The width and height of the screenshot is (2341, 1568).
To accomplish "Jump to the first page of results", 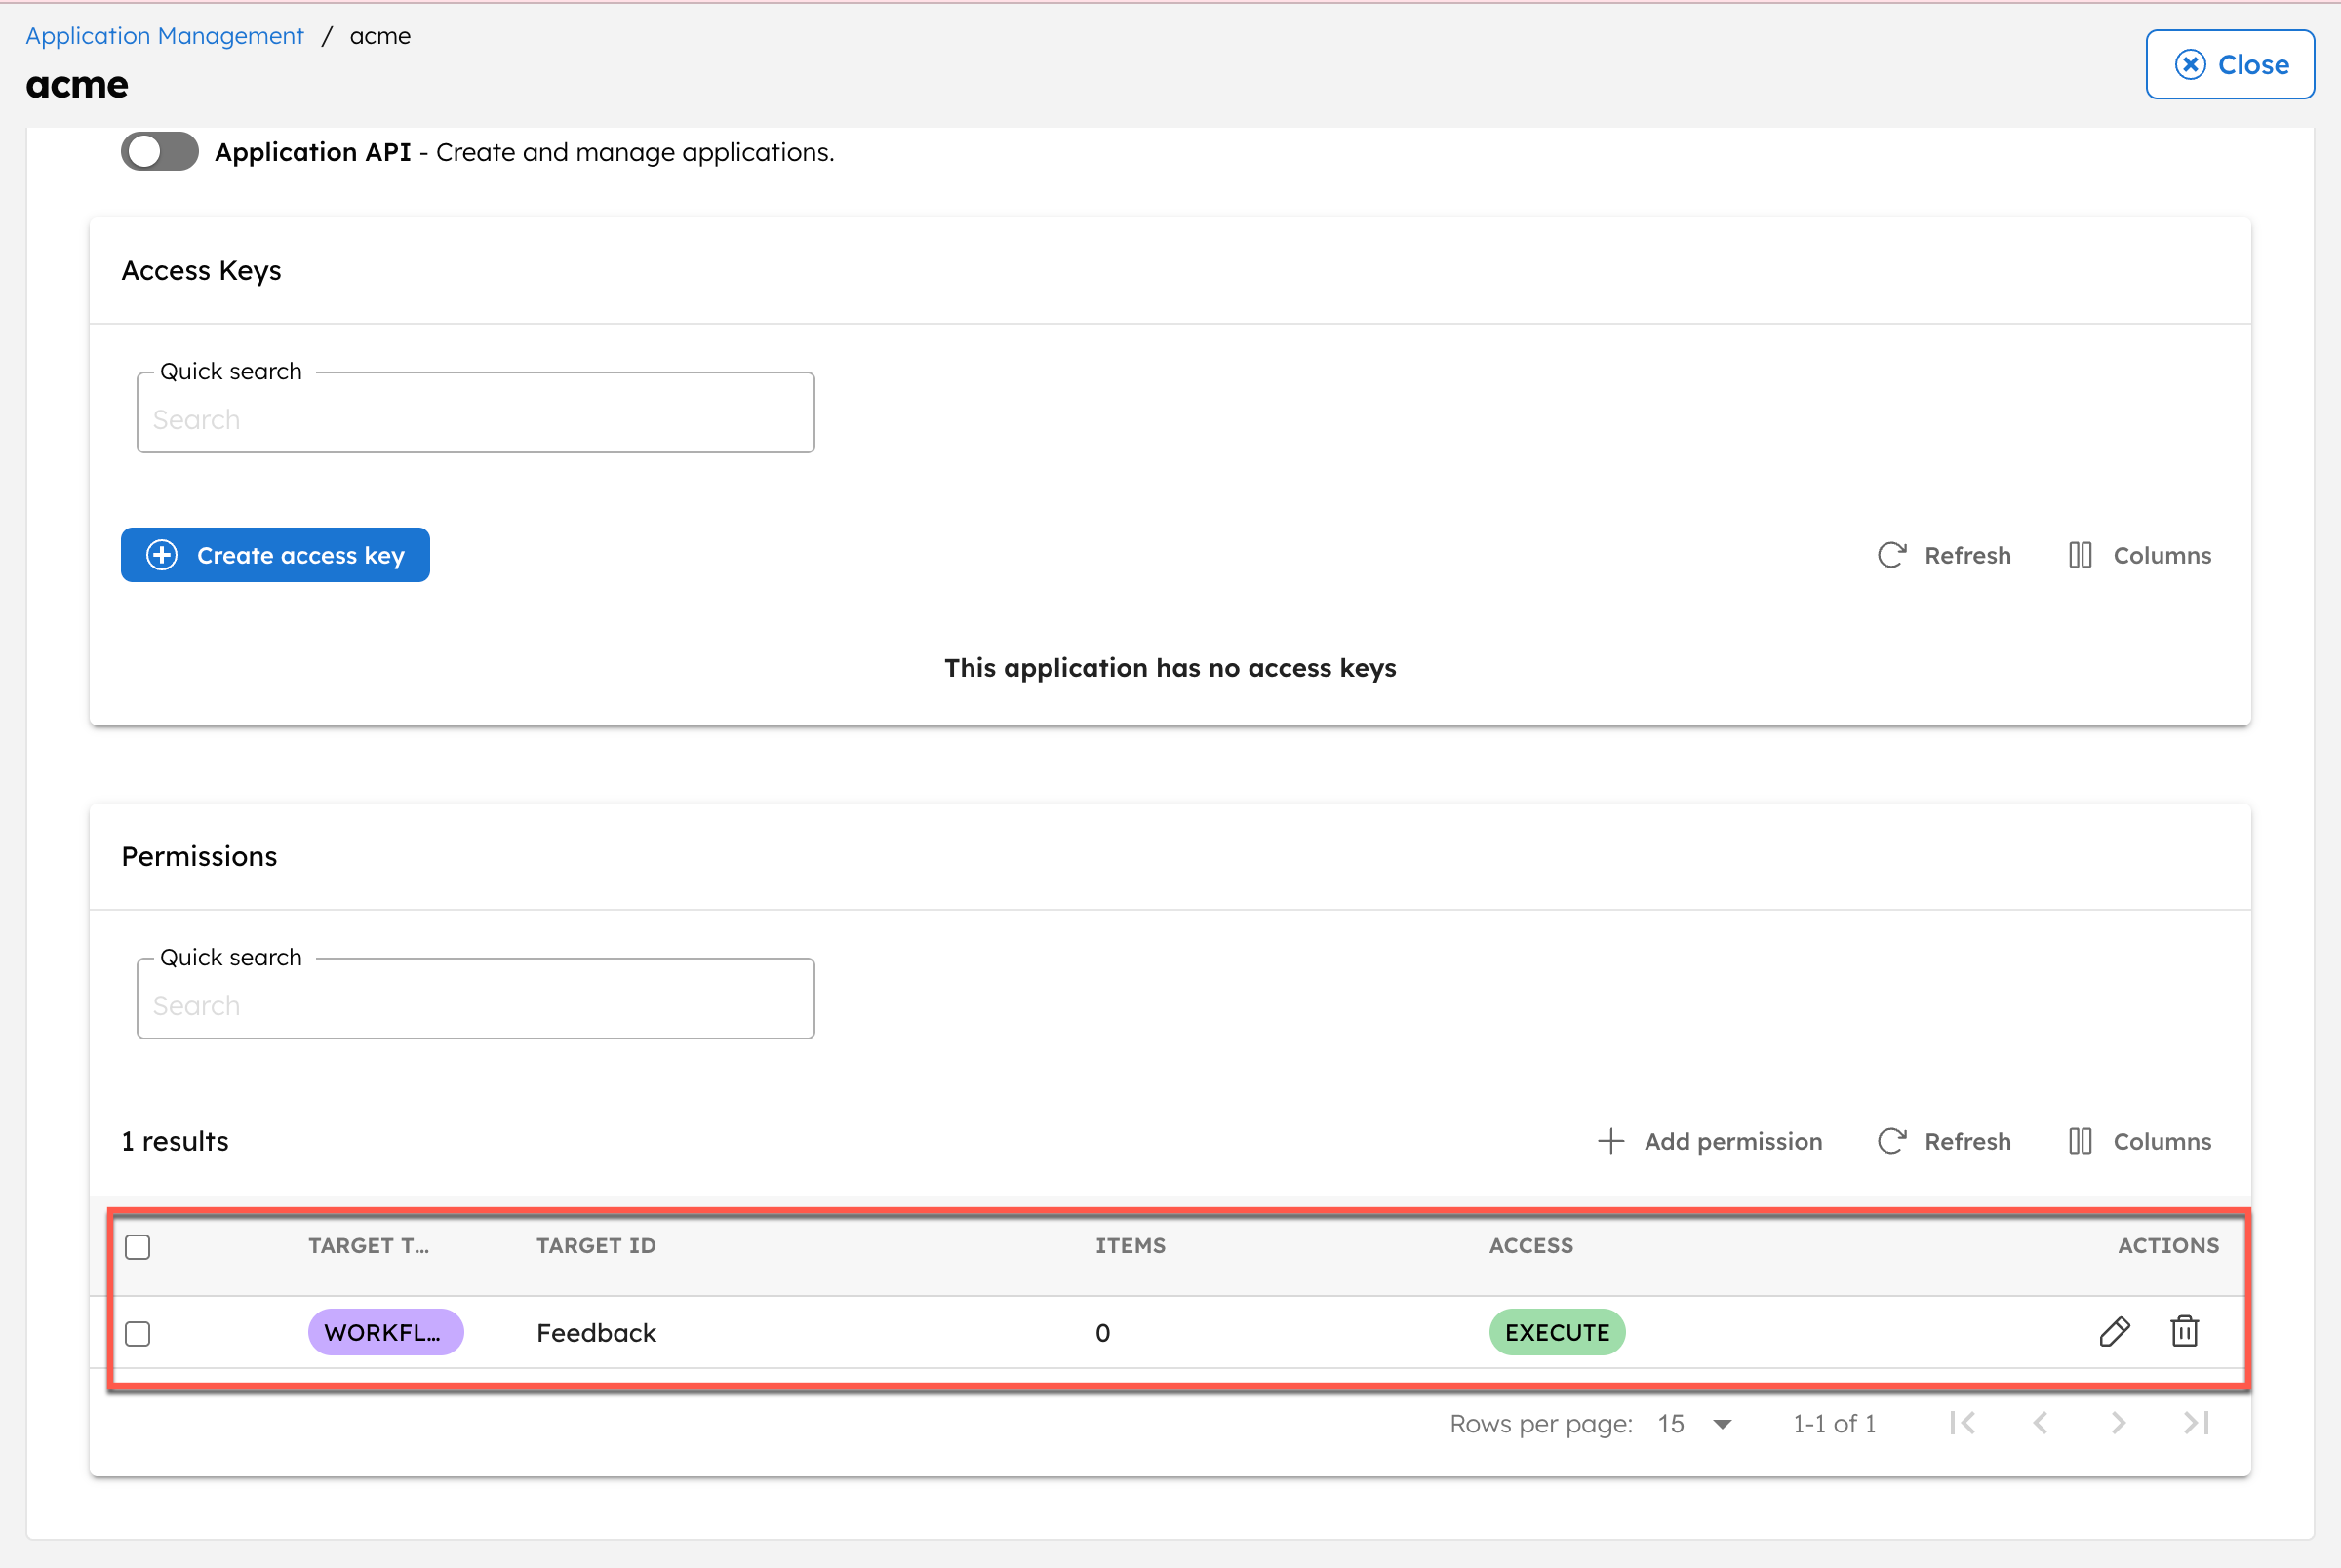I will 1963,1423.
